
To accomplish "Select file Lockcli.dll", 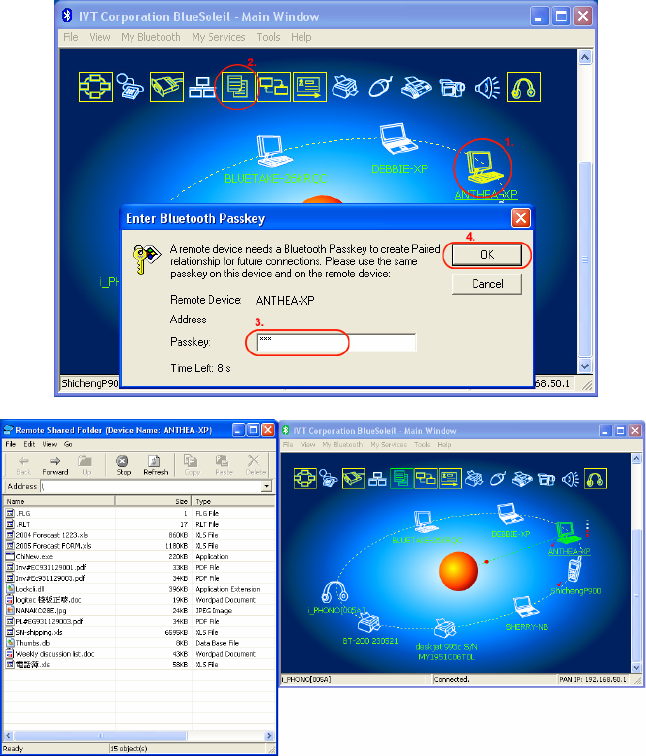I will tap(26, 589).
